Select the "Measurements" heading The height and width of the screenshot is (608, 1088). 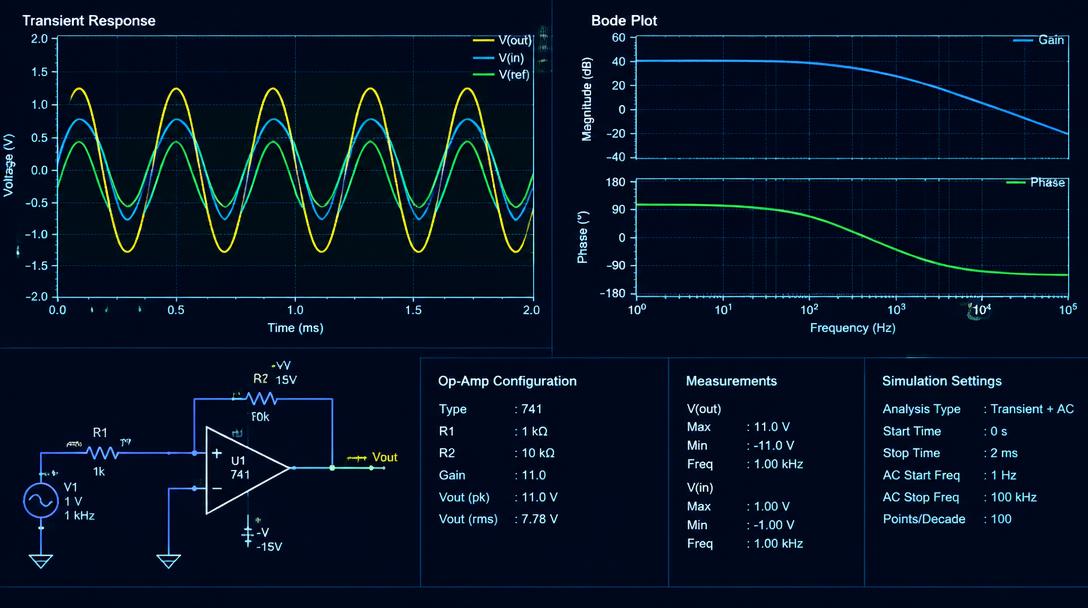pyautogui.click(x=731, y=381)
